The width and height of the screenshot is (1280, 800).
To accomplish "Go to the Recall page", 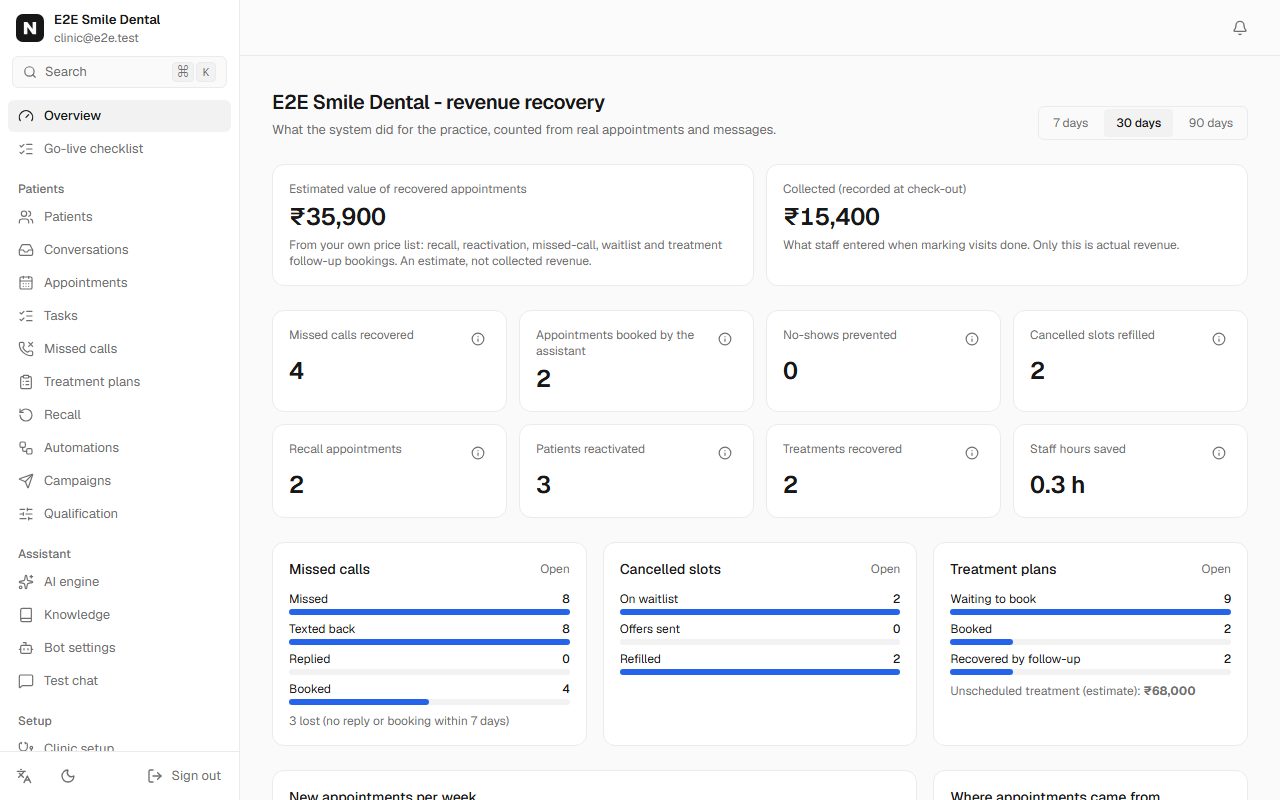I will coord(119,415).
